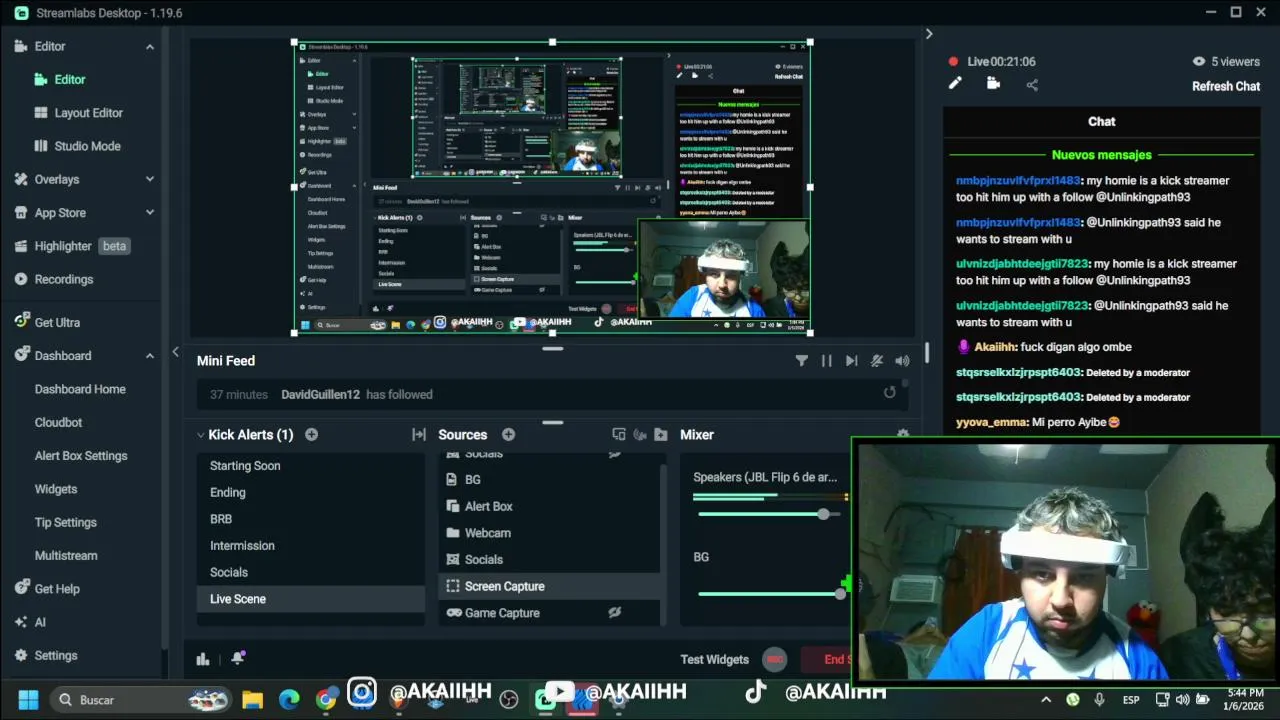Open the Kick Alerts scene collection dropdown
Image resolution: width=1280 pixels, height=720 pixels.
pyautogui.click(x=244, y=435)
